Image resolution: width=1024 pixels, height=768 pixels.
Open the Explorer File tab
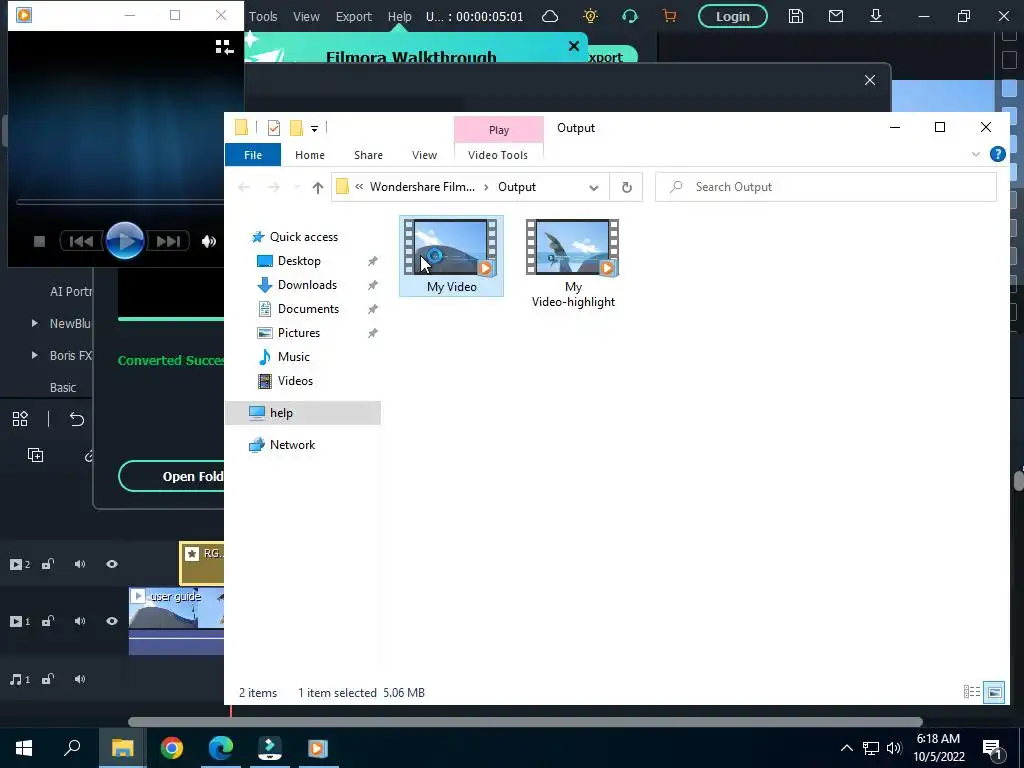pos(253,155)
